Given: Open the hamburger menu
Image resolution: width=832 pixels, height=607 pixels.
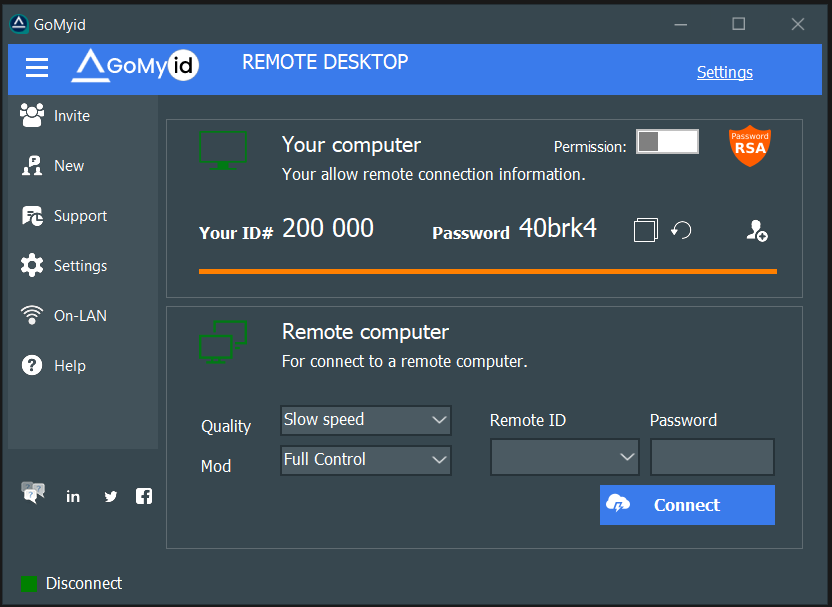Looking at the screenshot, I should click(x=37, y=68).
